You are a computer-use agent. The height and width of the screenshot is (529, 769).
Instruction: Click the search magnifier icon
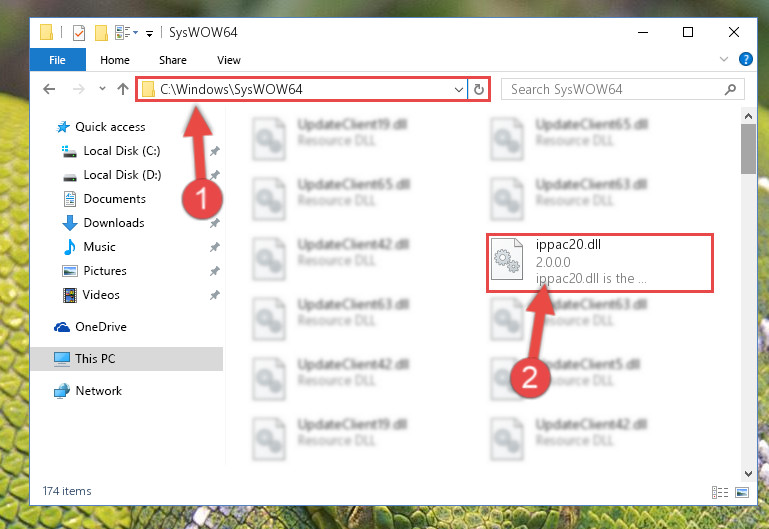pos(730,89)
